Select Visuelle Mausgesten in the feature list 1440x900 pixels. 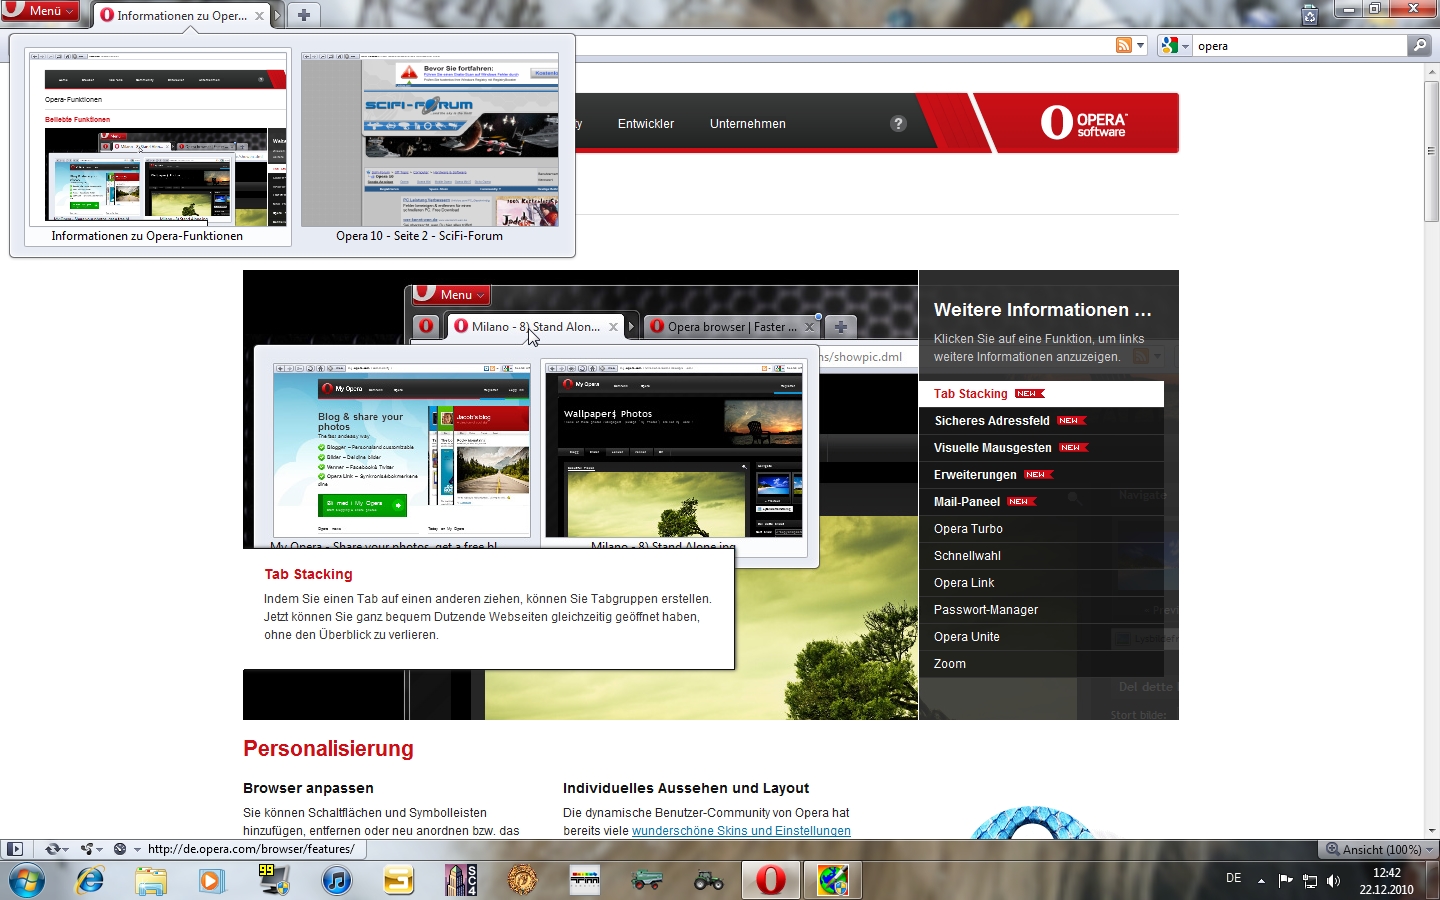(992, 448)
